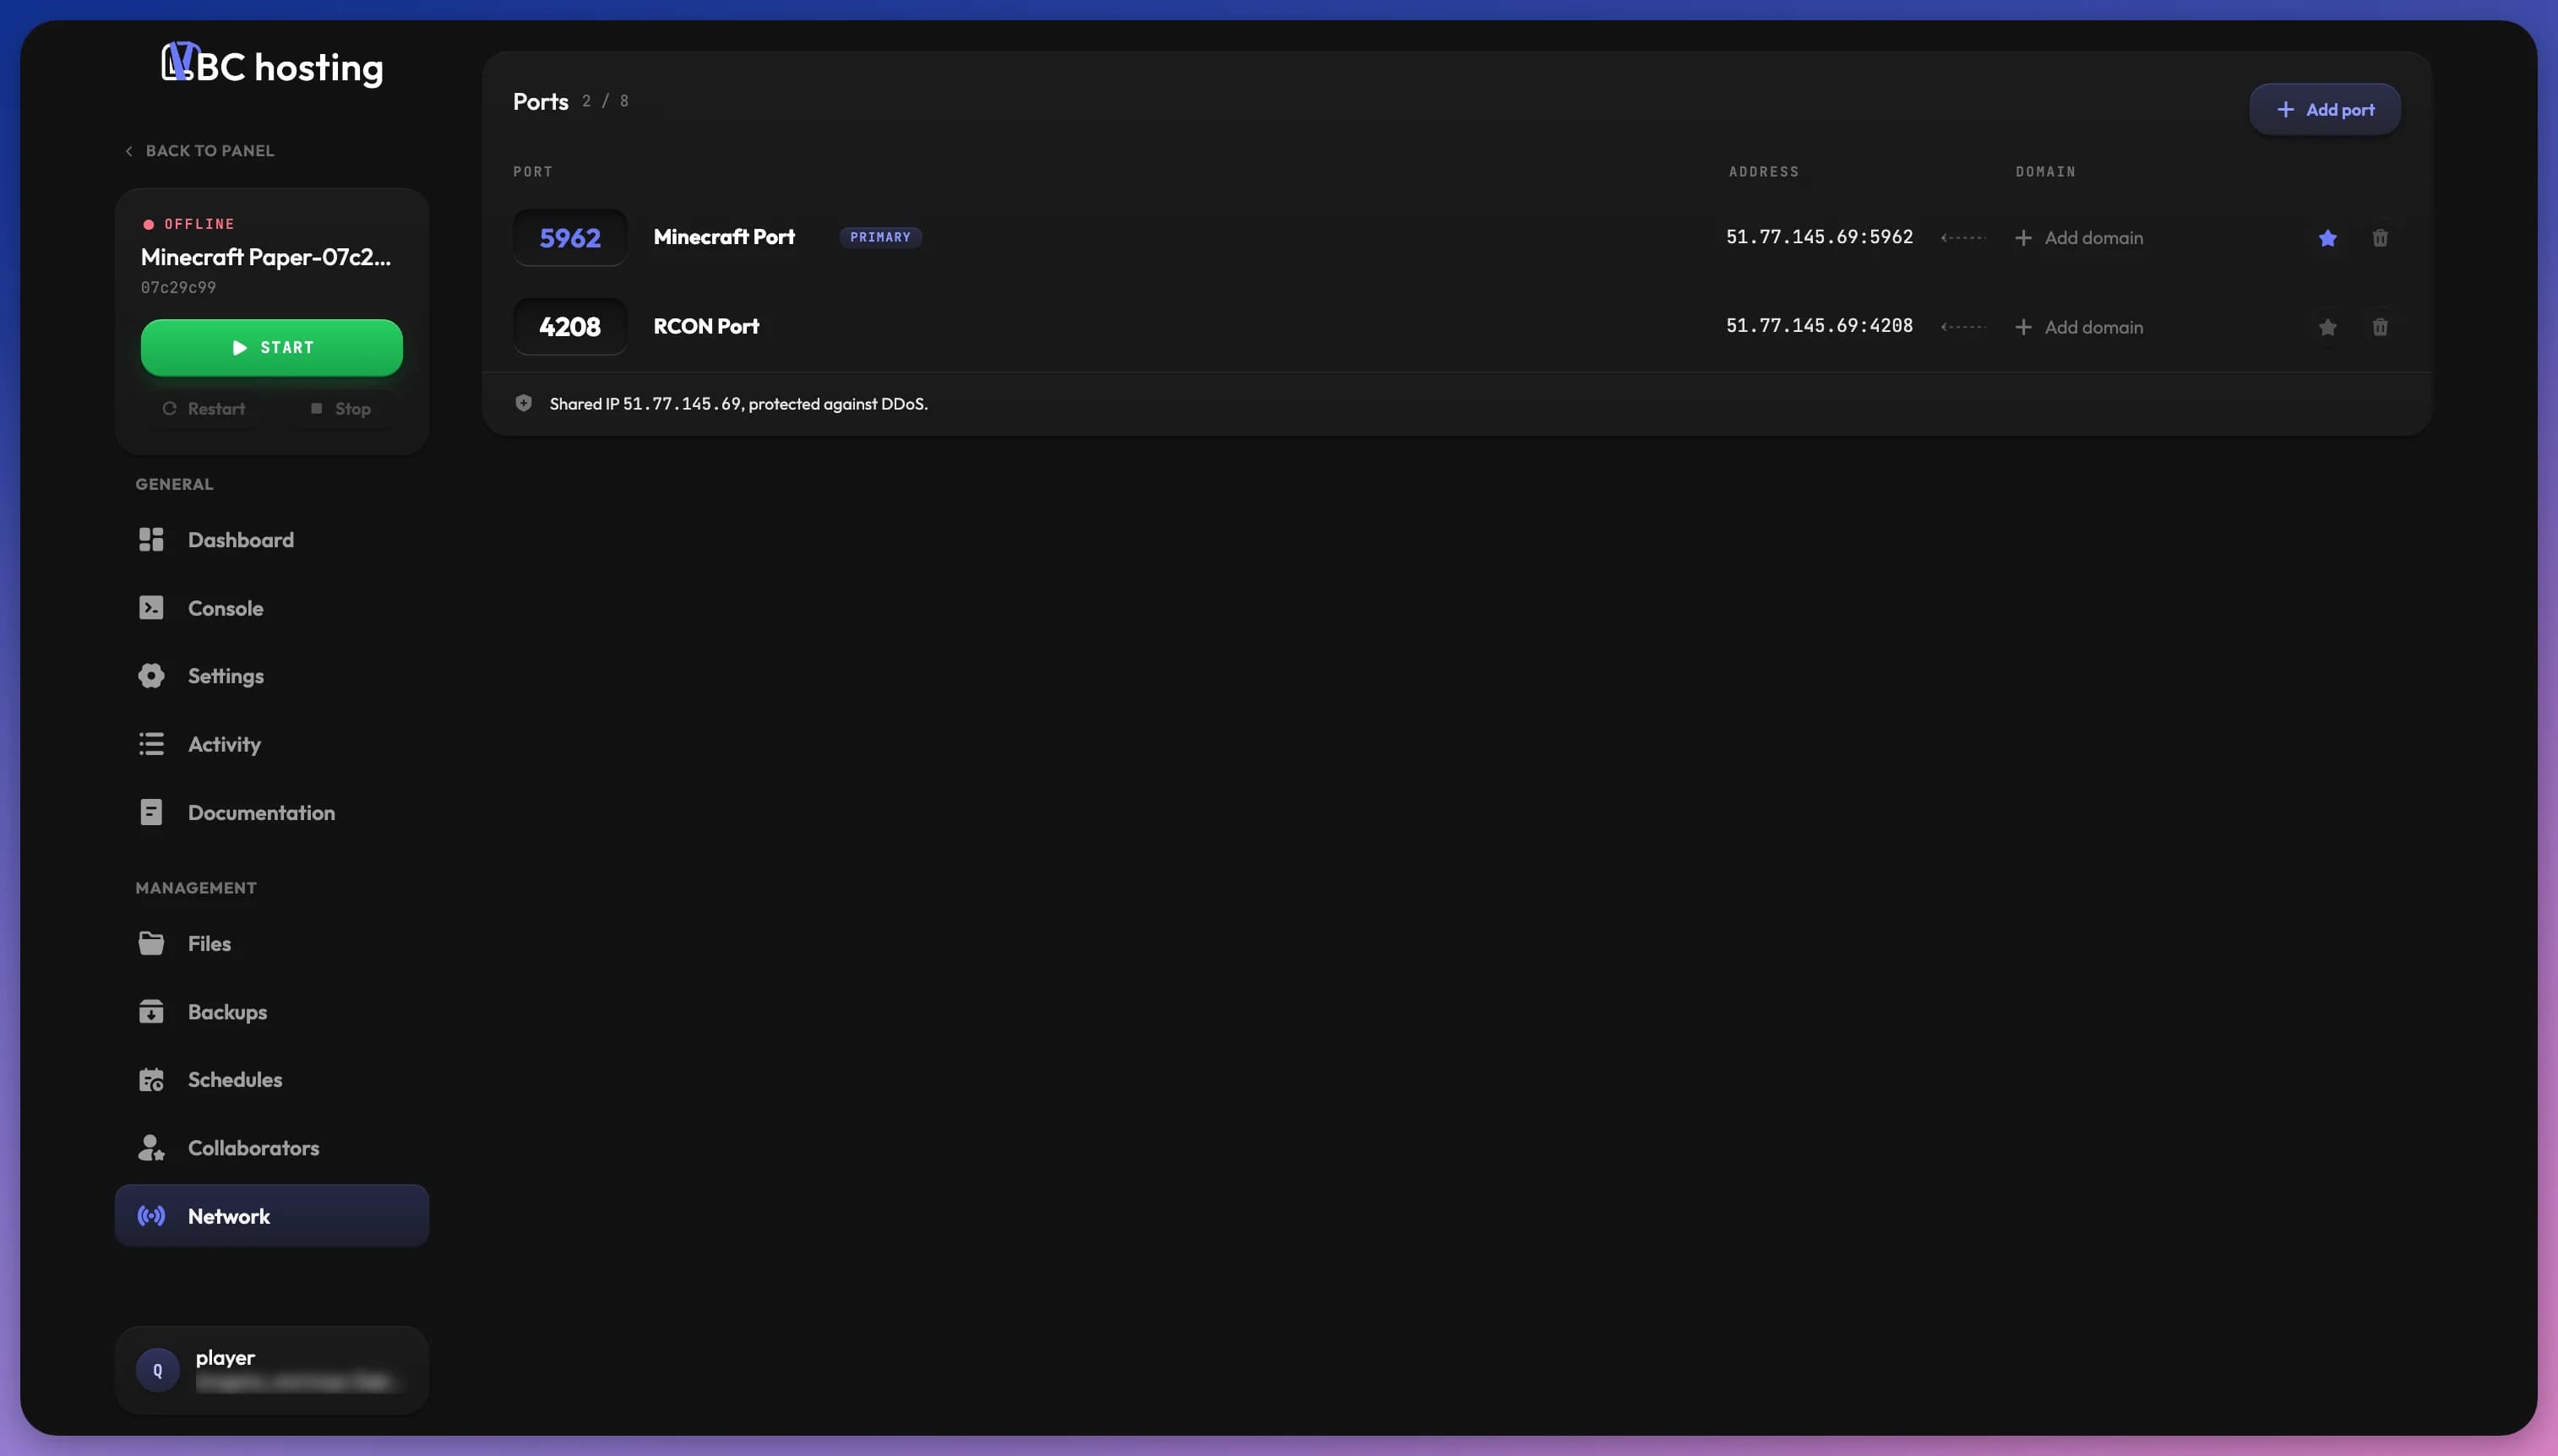Open the Documentation page
This screenshot has width=2558, height=1456.
tap(271, 812)
